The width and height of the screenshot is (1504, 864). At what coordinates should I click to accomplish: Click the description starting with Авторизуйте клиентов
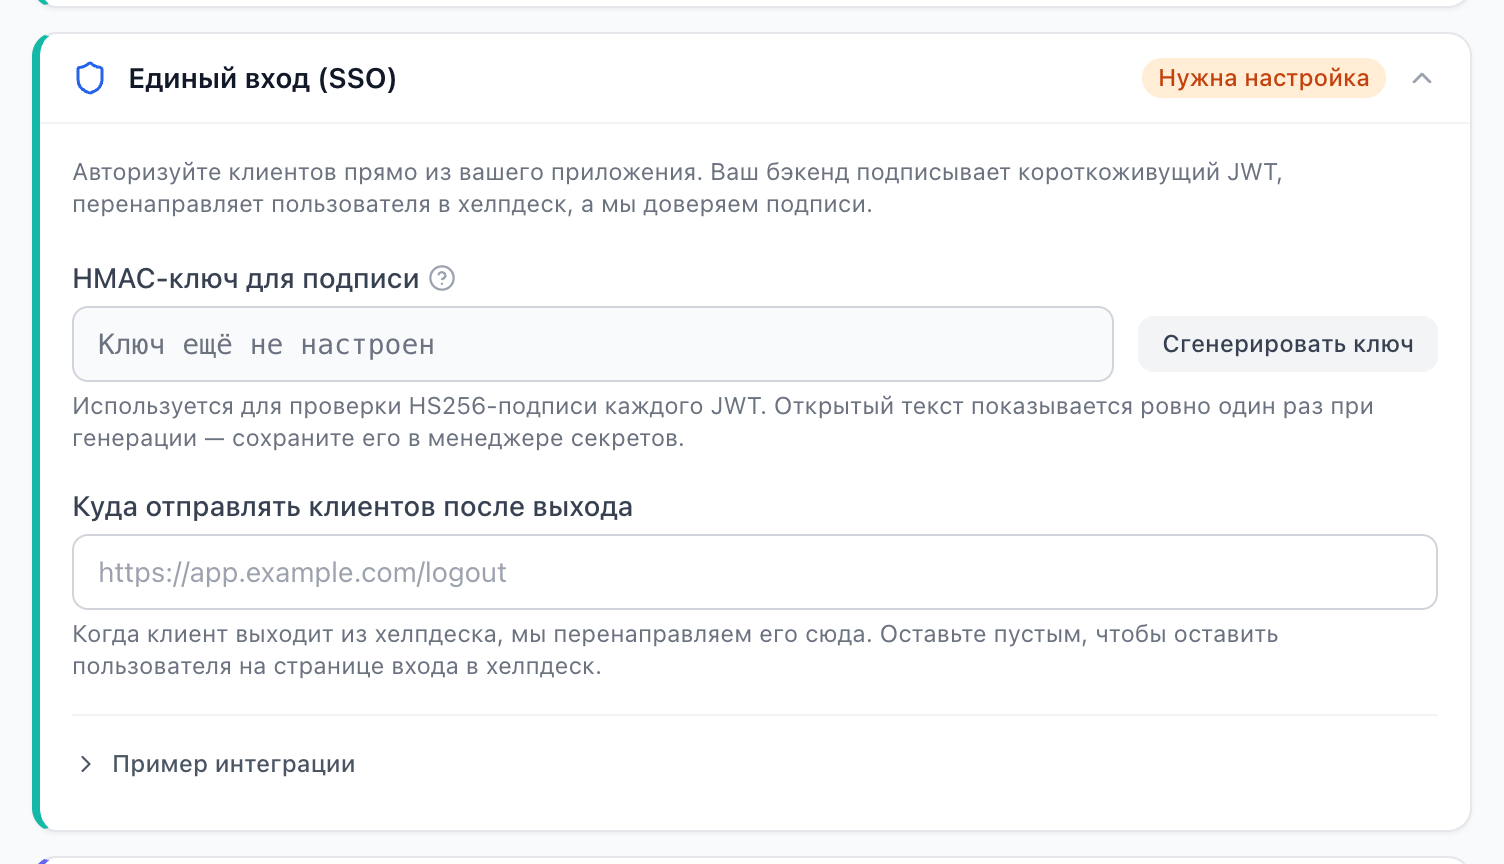coord(678,188)
